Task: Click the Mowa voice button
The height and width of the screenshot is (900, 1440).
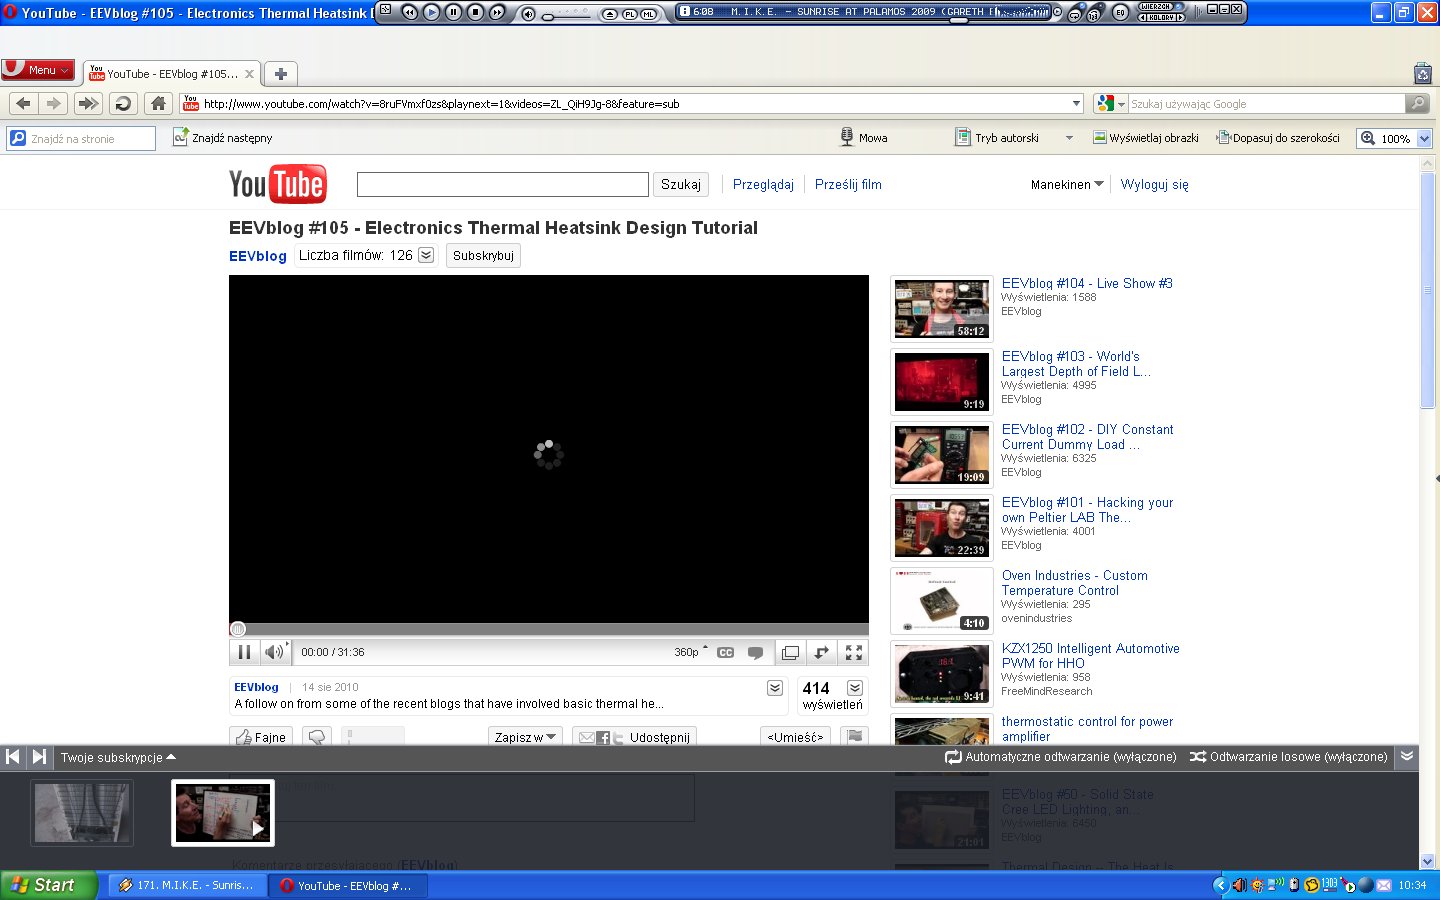Action: coord(864,138)
